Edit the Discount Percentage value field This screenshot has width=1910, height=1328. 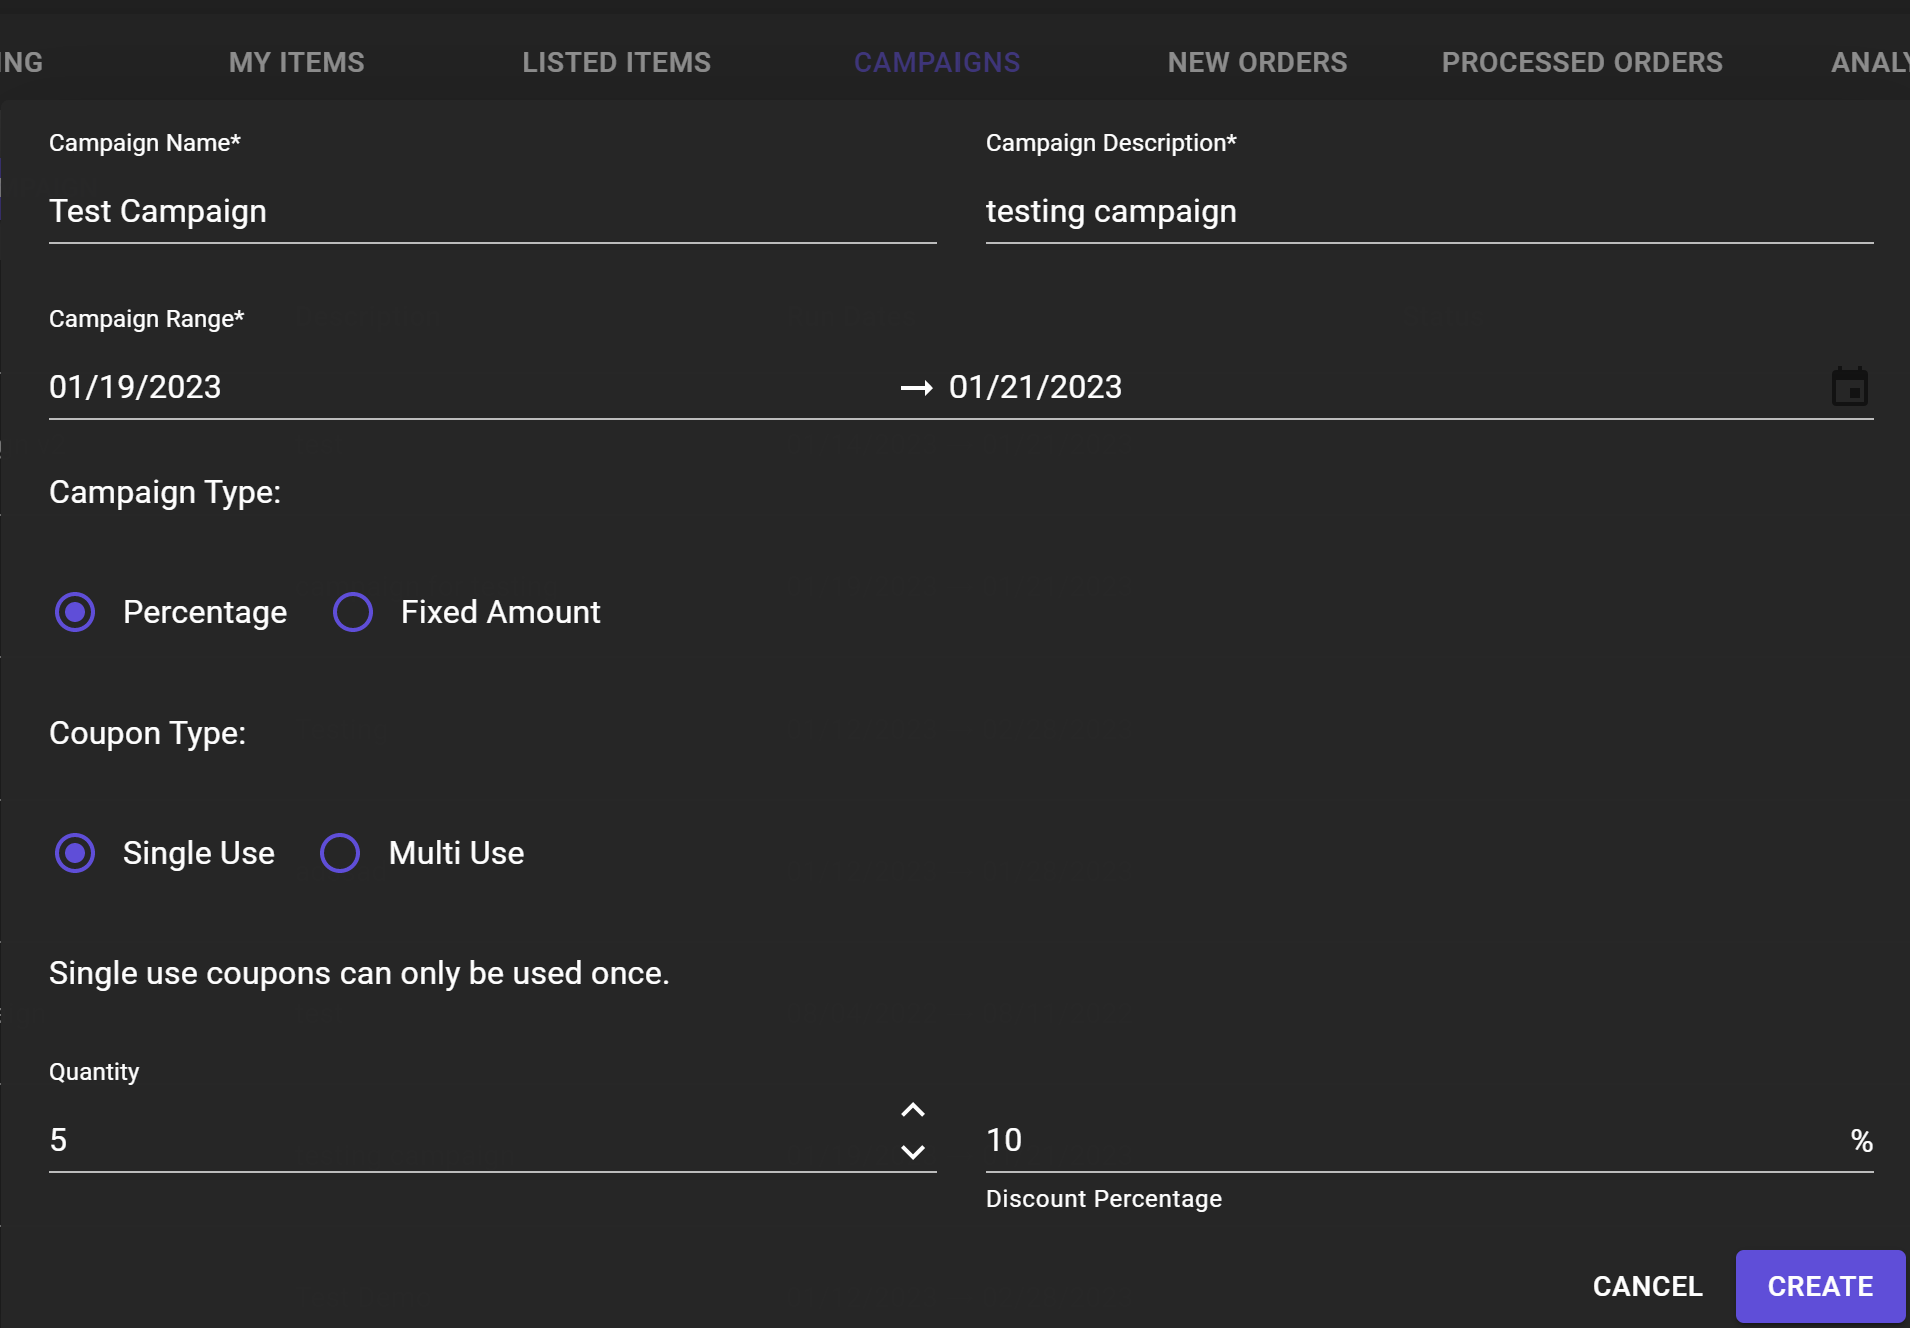click(x=1410, y=1140)
